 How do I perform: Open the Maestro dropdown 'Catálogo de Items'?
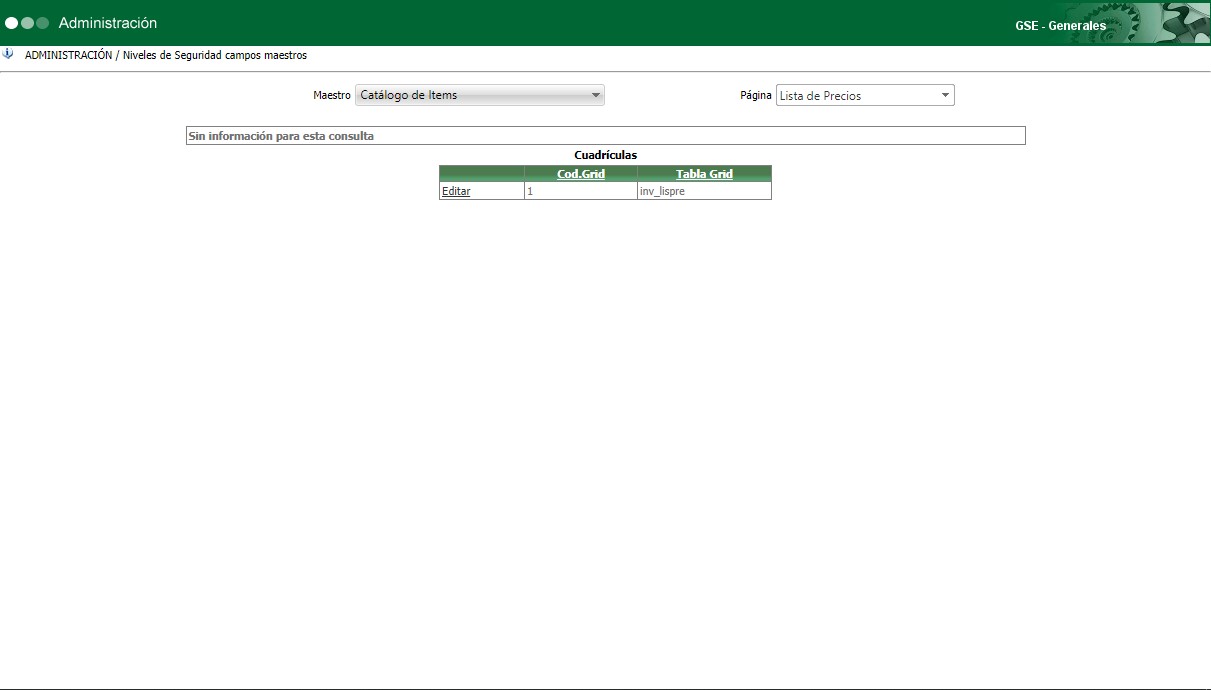[480, 95]
